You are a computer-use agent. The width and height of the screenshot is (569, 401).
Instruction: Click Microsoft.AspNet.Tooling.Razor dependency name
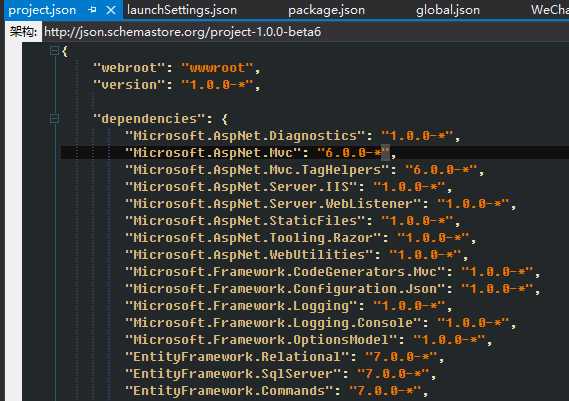tap(253, 238)
